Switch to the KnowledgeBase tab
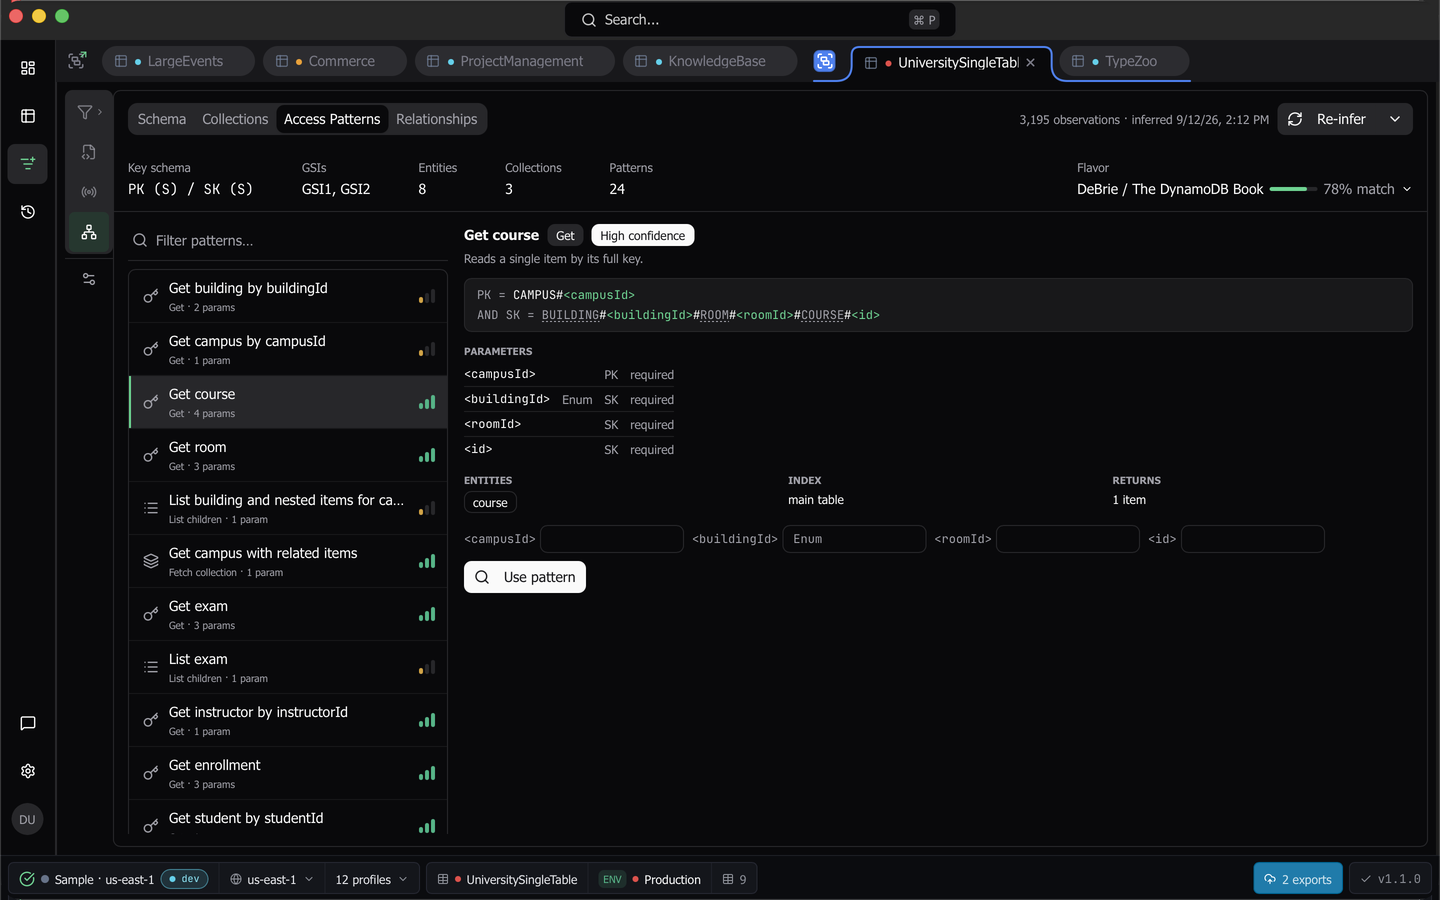Image resolution: width=1440 pixels, height=900 pixels. click(x=710, y=61)
